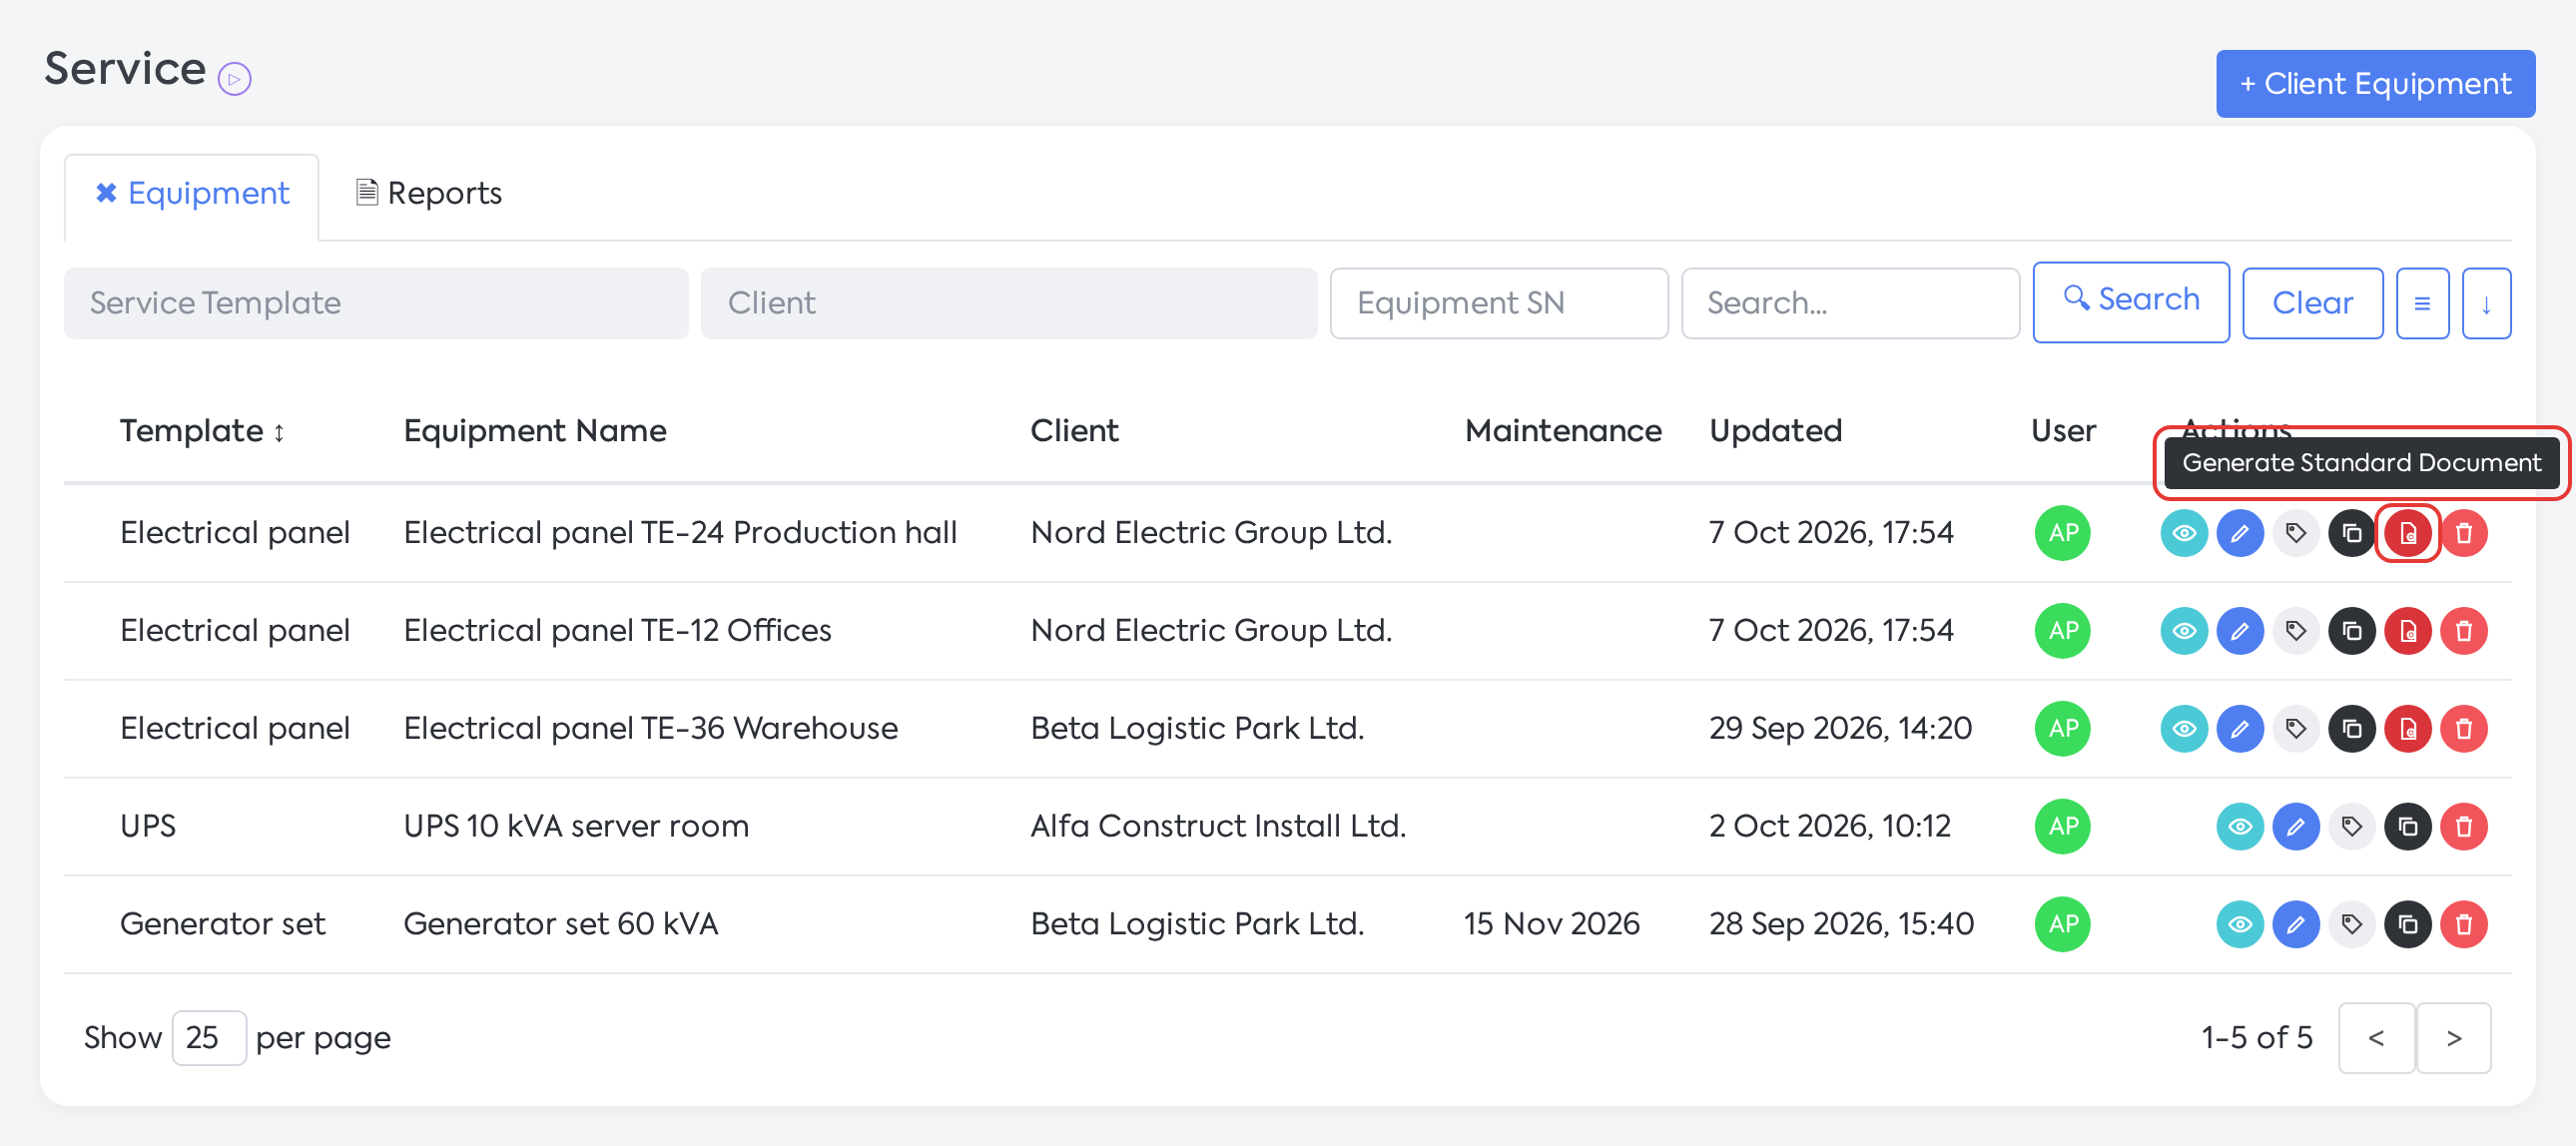The image size is (2576, 1146).
Task: Duplicate Generator set 60 kVA
Action: [x=2408, y=925]
